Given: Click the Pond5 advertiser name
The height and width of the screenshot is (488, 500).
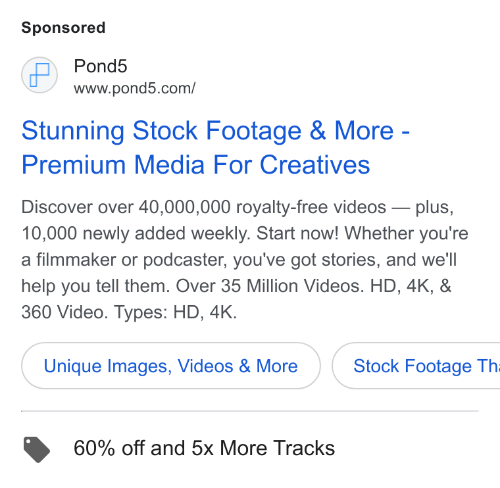Looking at the screenshot, I should (x=100, y=66).
